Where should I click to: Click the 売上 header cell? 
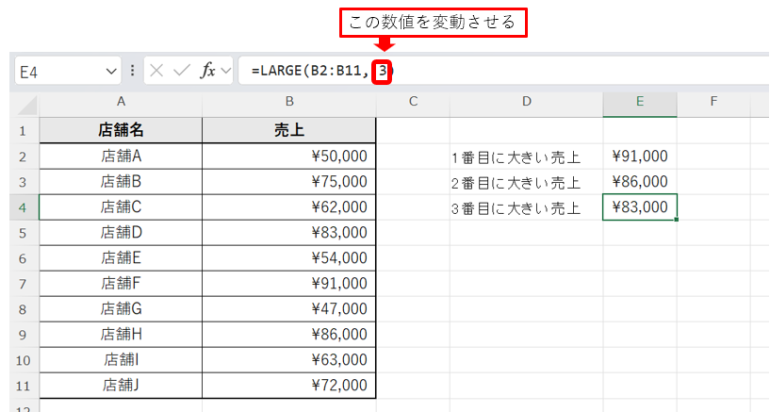click(x=289, y=131)
